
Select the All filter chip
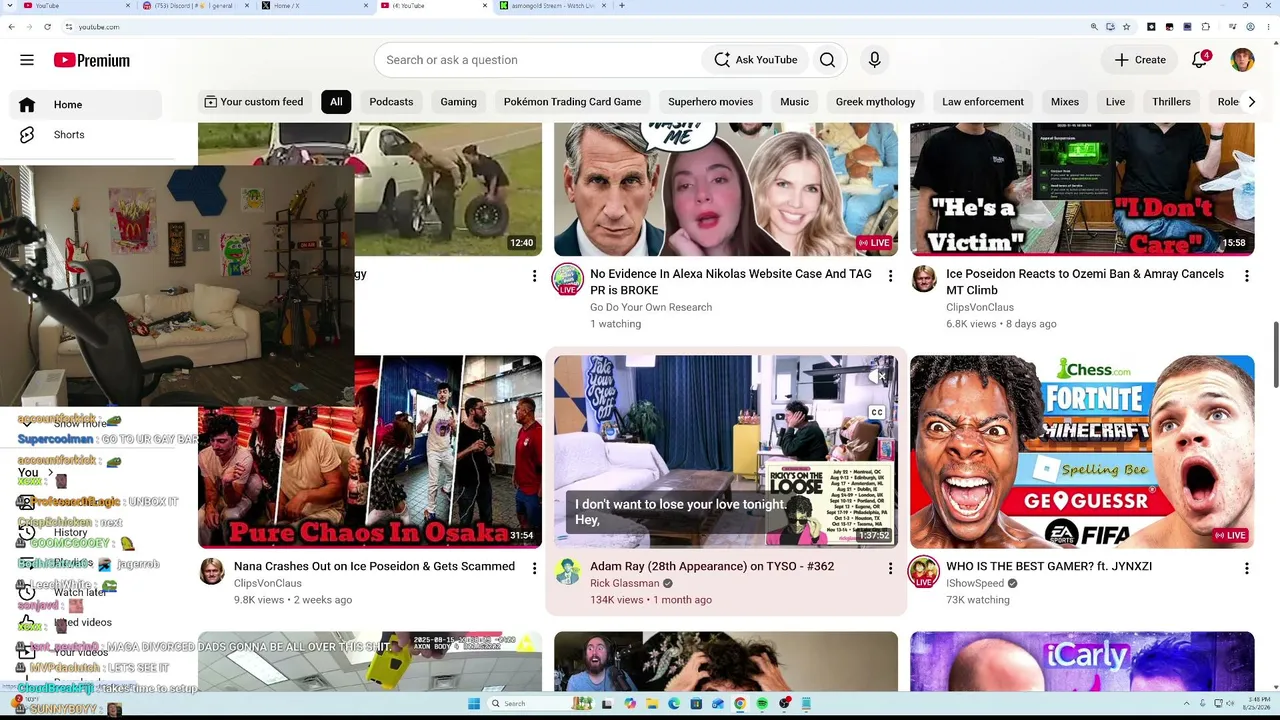(336, 102)
